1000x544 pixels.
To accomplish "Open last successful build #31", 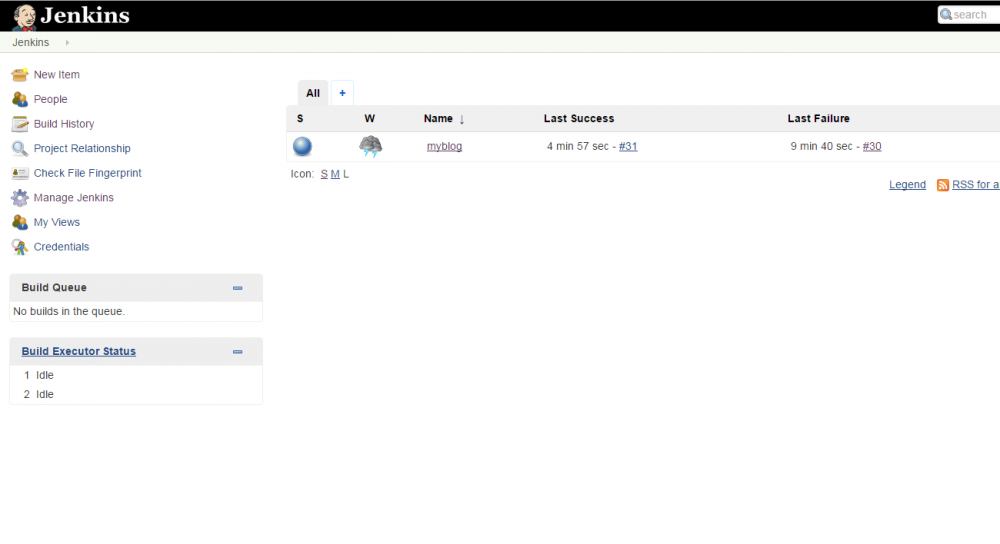I will (x=628, y=146).
